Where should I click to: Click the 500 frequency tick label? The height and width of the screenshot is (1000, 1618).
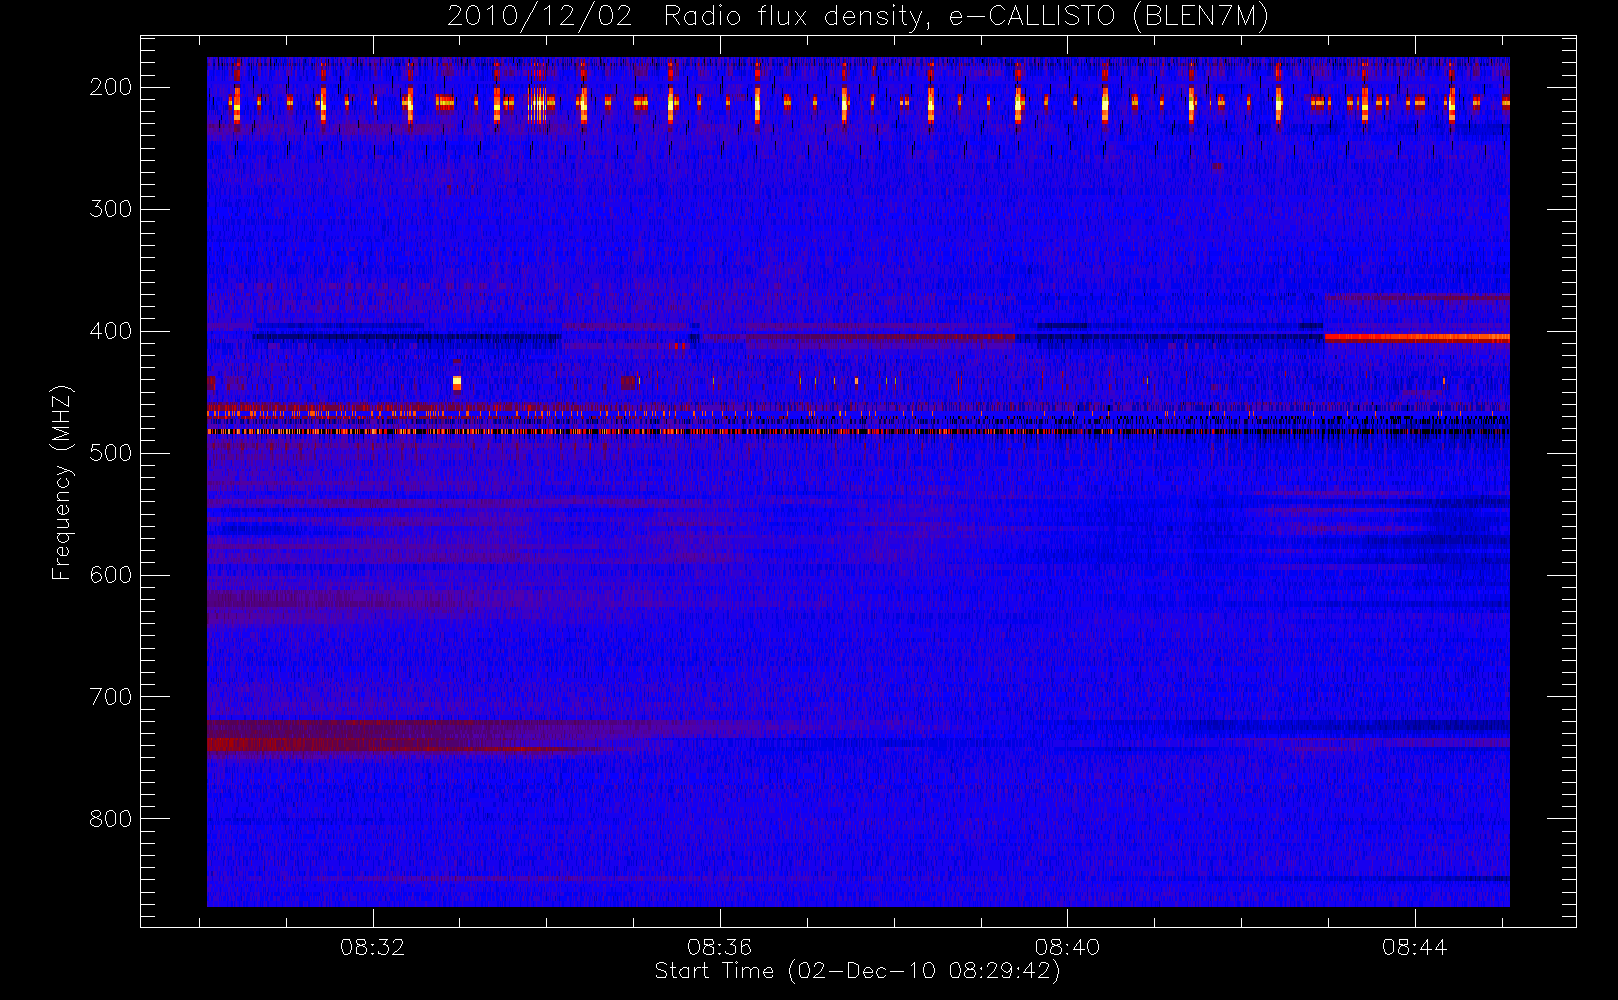click(111, 453)
